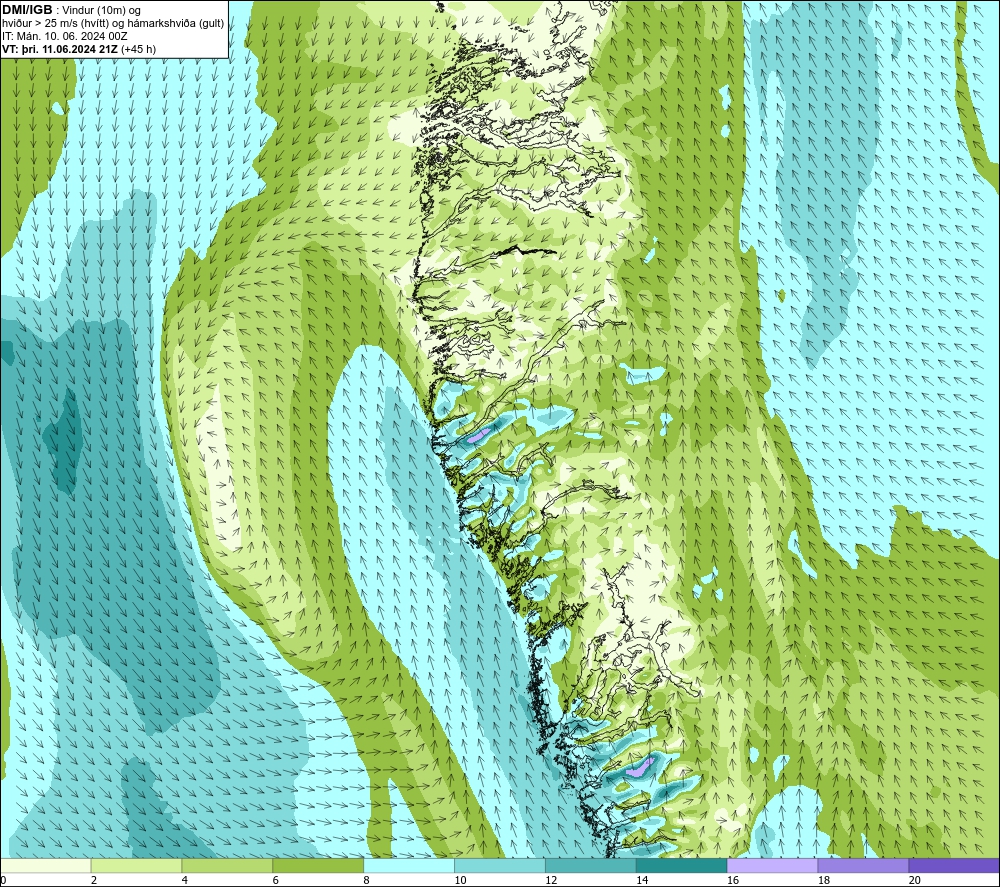1000x887 pixels.
Task: Click the 20+ m/s dark violet legend swatch
Action: tap(953, 865)
